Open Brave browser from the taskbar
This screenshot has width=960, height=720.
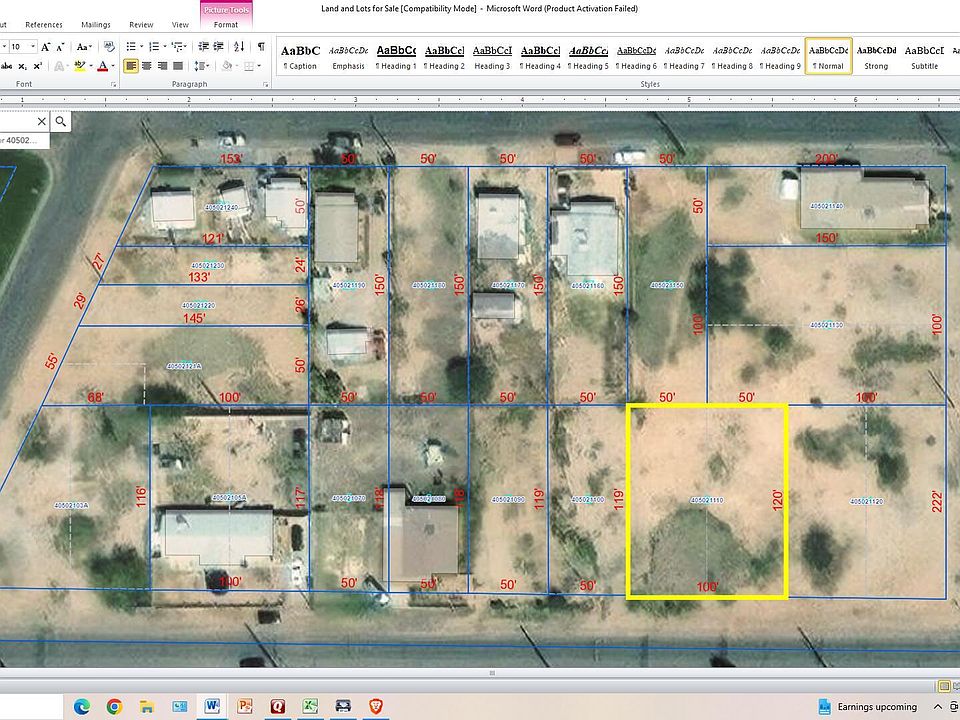(376, 707)
